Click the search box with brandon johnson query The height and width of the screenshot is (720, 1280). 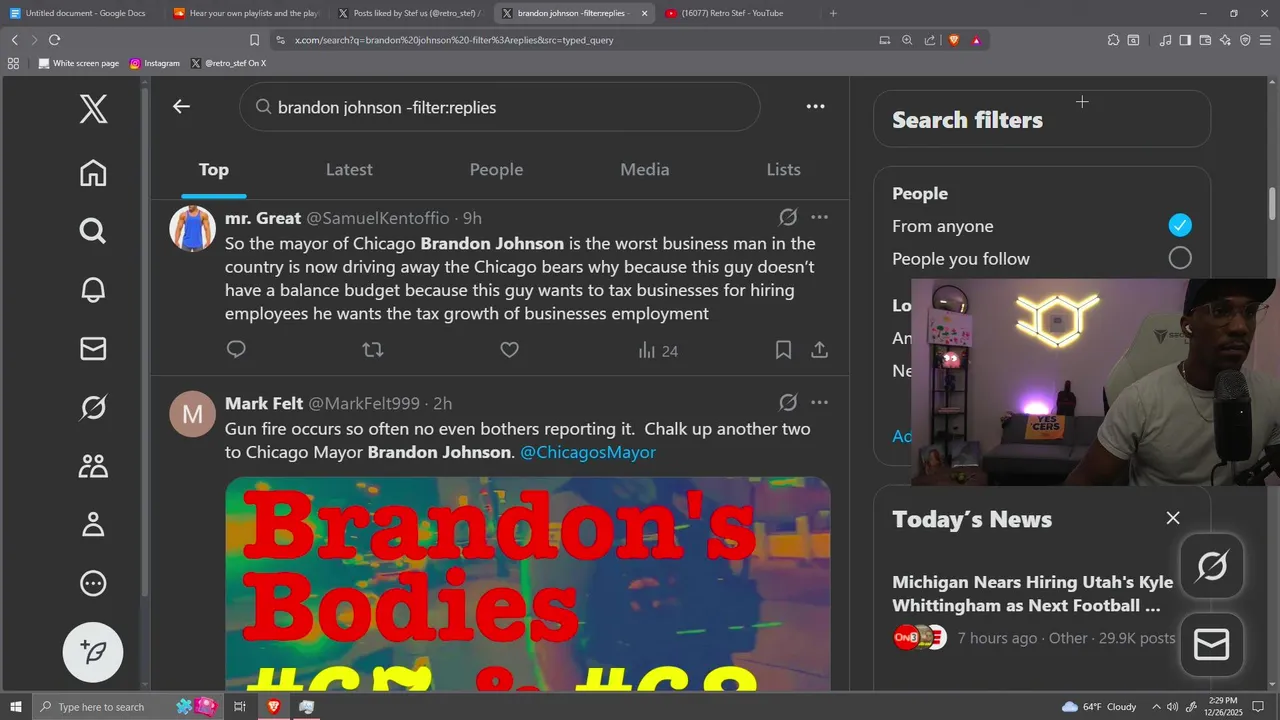click(x=500, y=107)
